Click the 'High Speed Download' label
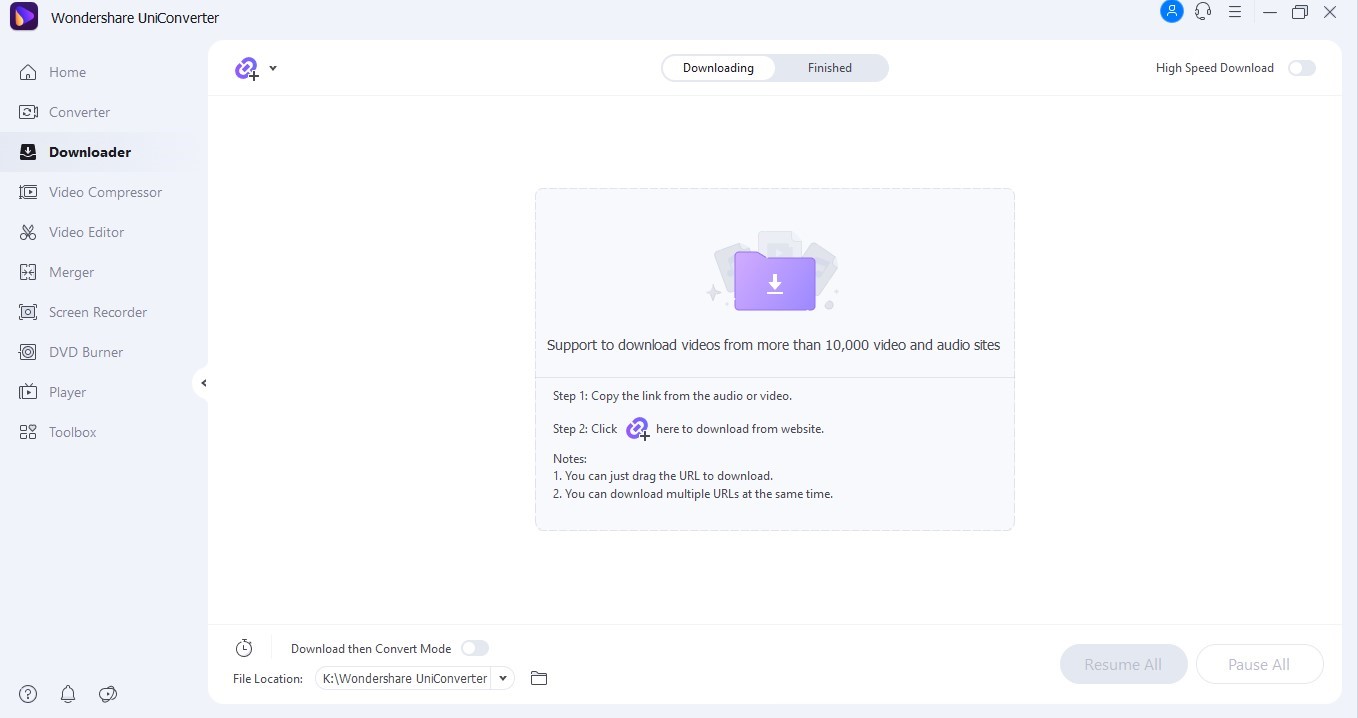Viewport: 1358px width, 718px height. [1215, 68]
